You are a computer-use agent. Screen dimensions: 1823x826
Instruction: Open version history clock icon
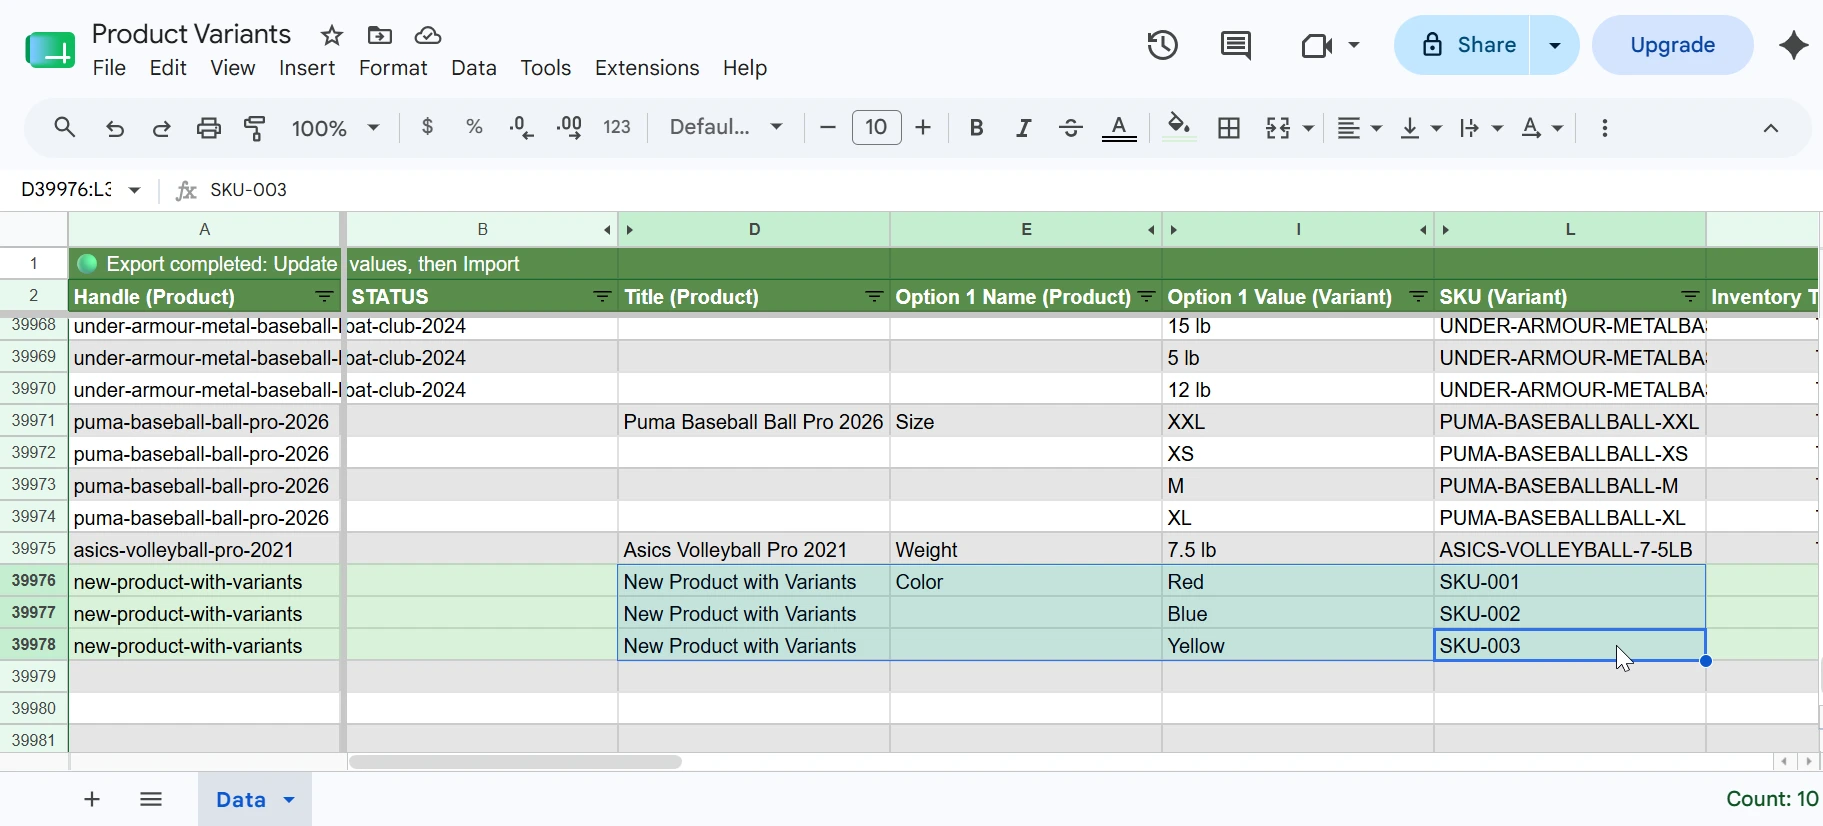tap(1163, 45)
